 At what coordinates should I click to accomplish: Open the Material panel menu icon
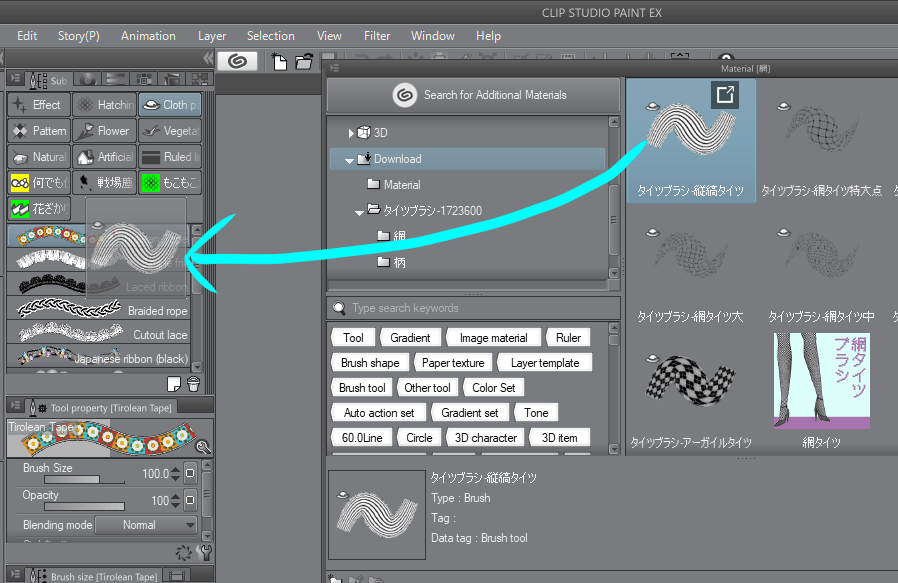tap(334, 67)
